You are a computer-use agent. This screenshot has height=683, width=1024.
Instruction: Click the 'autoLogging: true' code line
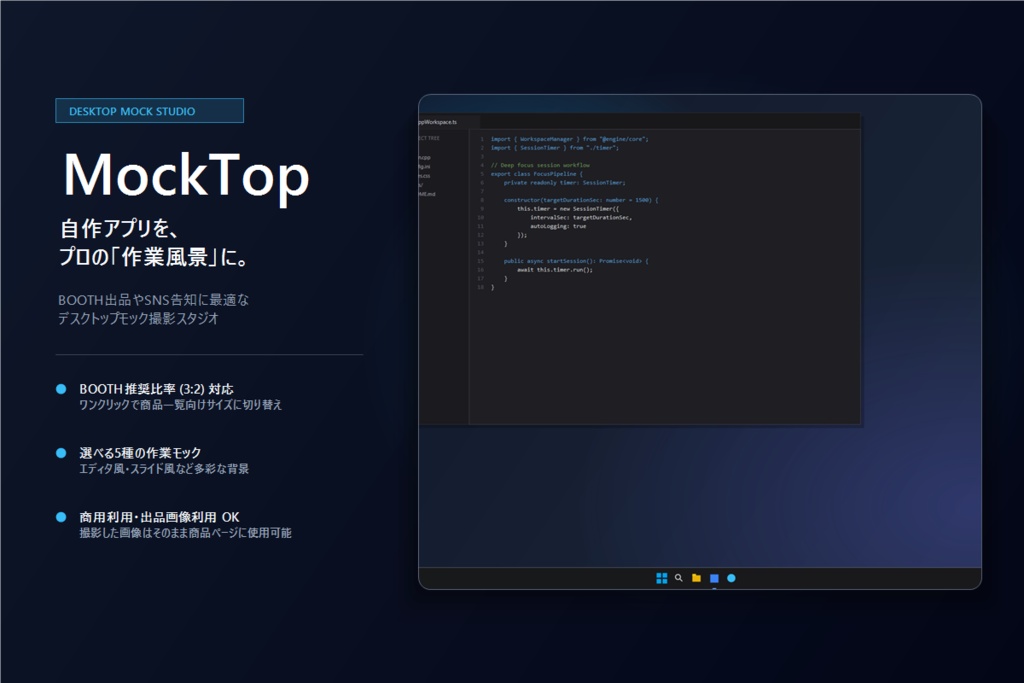pyautogui.click(x=558, y=226)
